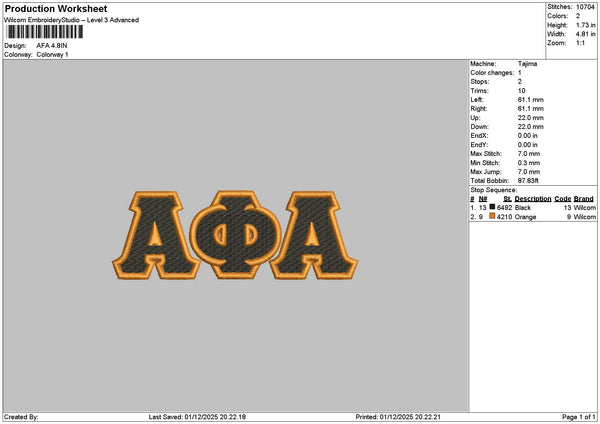Click the 'Brand' column header
Image resolution: width=600 pixels, height=424 pixels.
[584, 199]
